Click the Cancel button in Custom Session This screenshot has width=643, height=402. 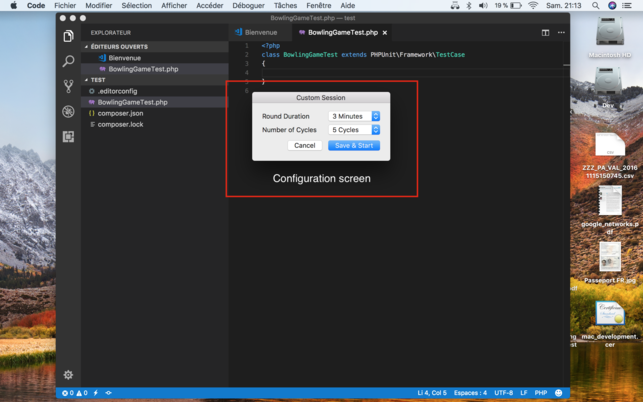pos(305,146)
